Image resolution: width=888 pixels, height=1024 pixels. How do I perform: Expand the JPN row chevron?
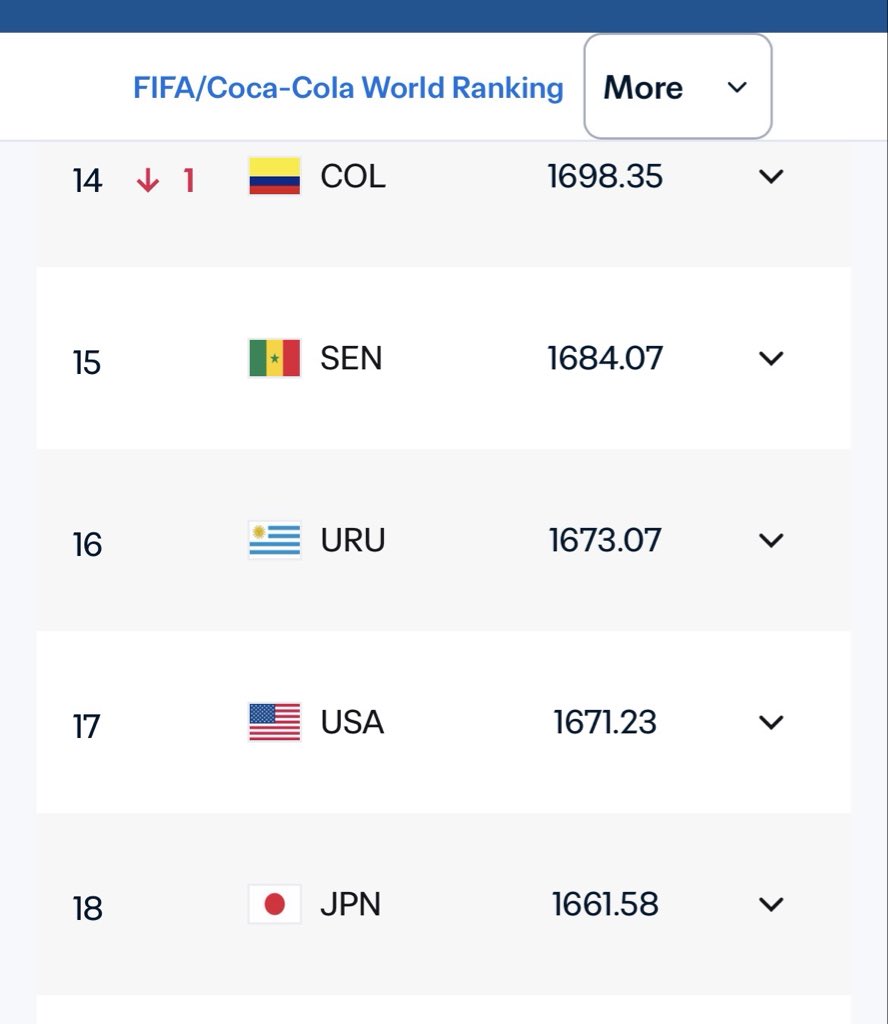(771, 904)
